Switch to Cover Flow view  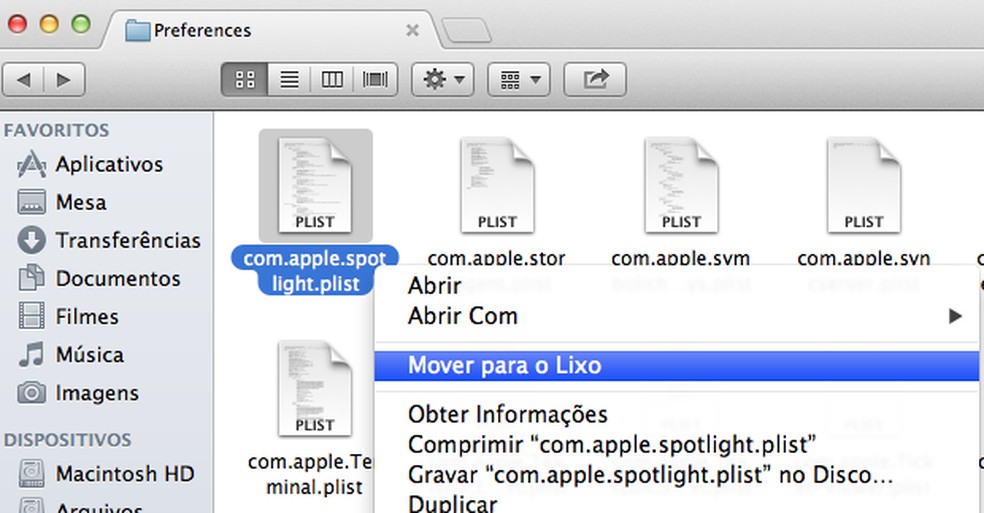point(375,80)
